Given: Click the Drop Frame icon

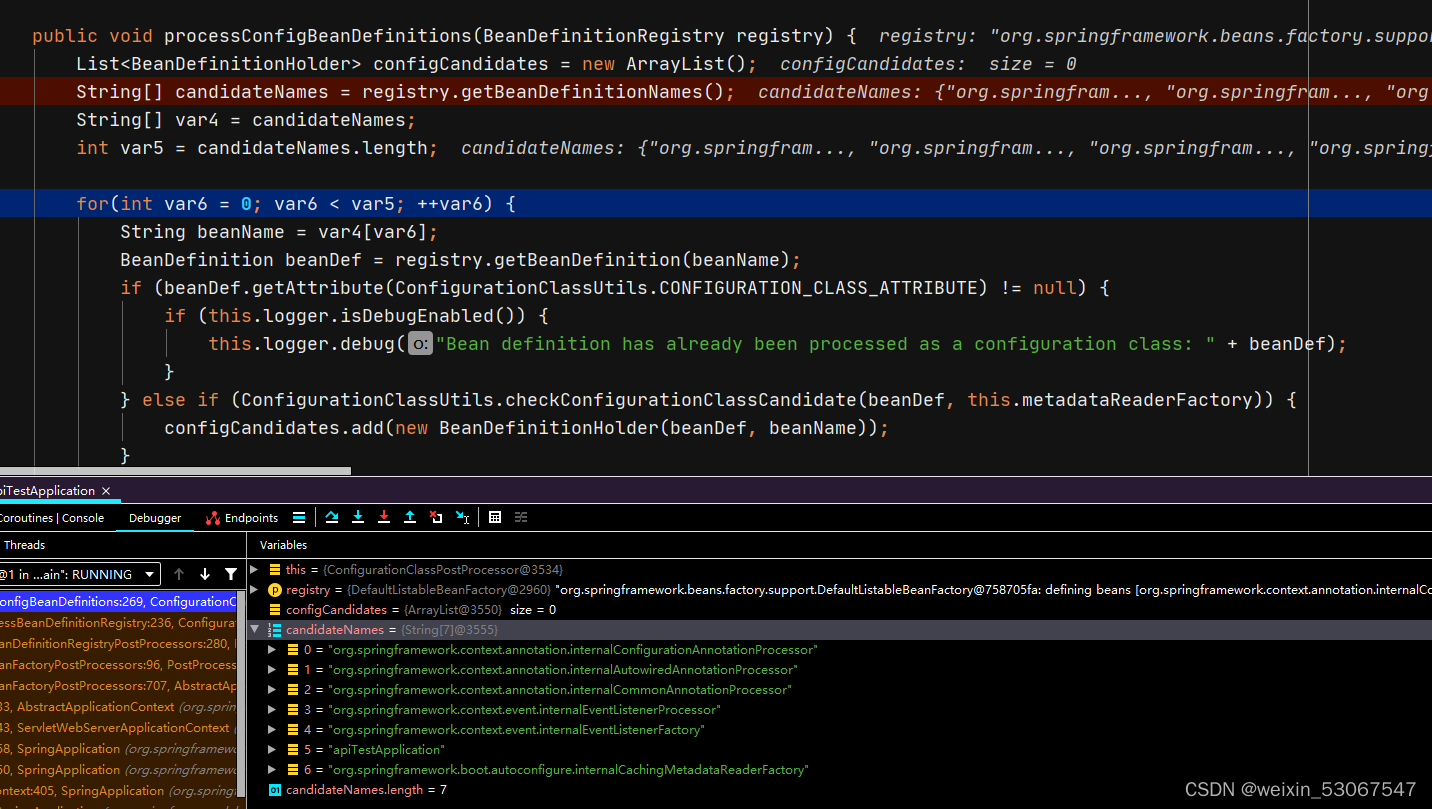Looking at the screenshot, I should point(436,517).
